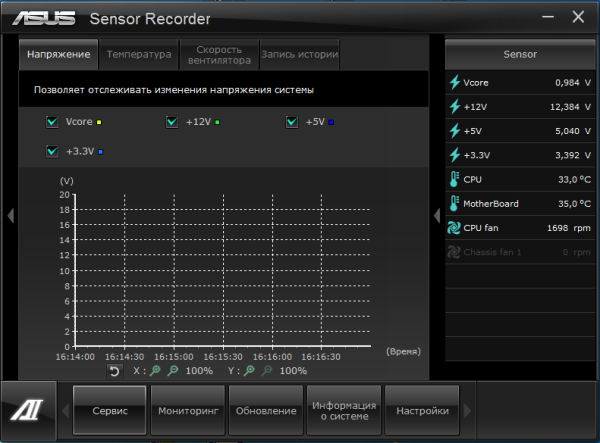600x443 pixels.
Task: Click the green +12V color swatch
Action: (217, 122)
